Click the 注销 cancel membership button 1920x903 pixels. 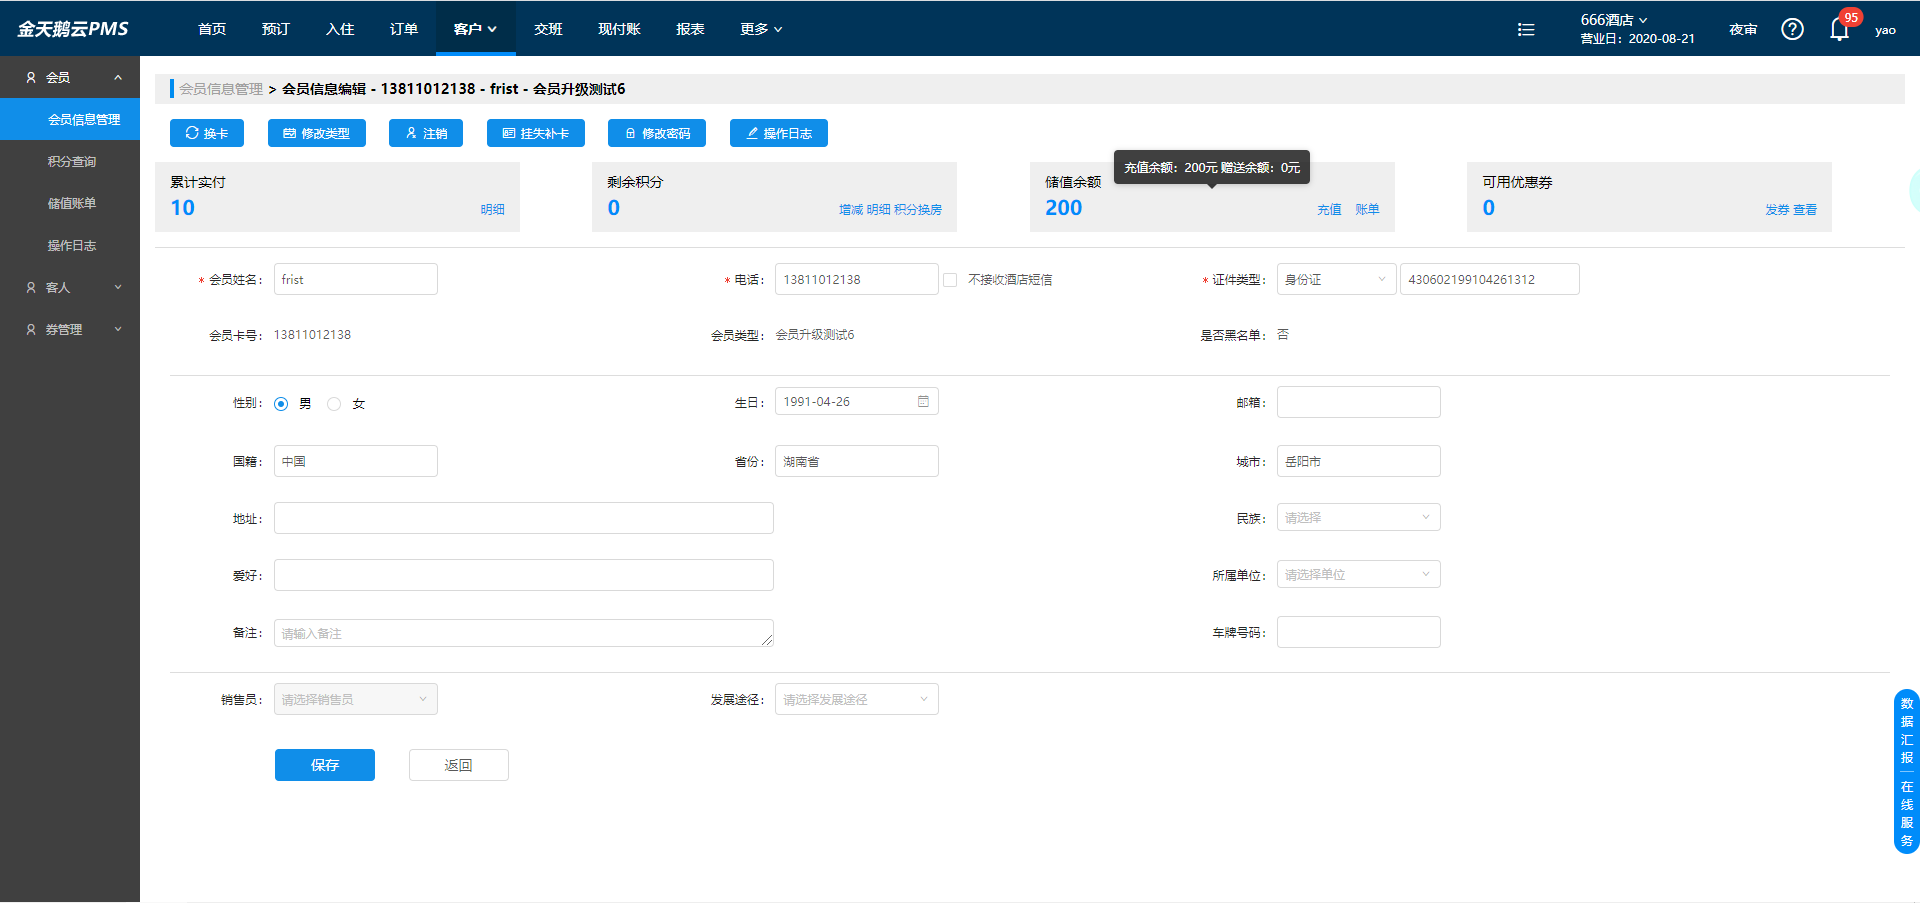pos(426,133)
